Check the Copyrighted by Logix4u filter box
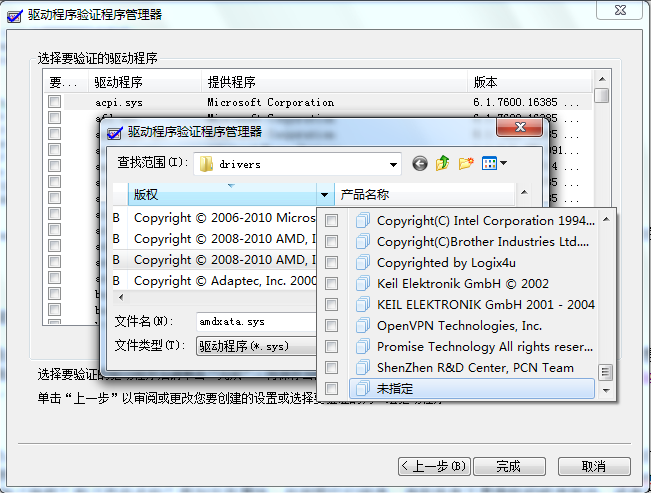The height and width of the screenshot is (493, 651). 331,262
